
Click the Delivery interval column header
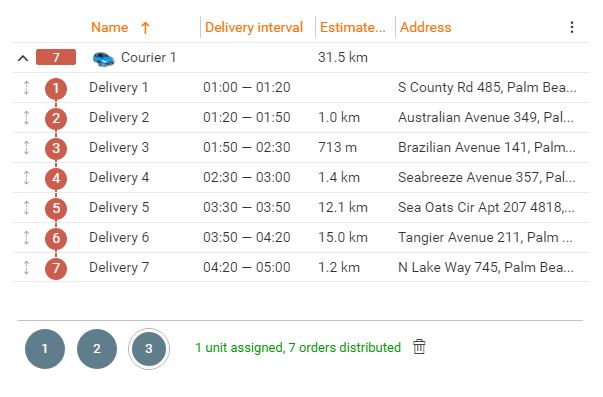tap(254, 27)
